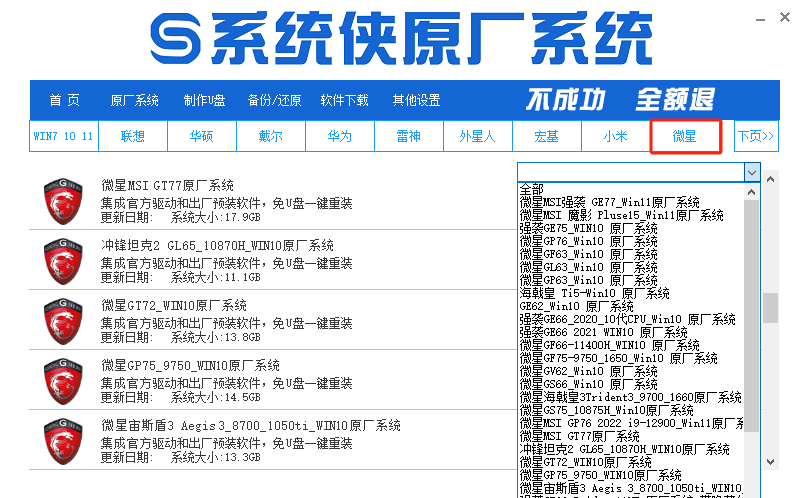Go to next brands page with 下页>>
This screenshot has width=808, height=498.
pos(756,136)
